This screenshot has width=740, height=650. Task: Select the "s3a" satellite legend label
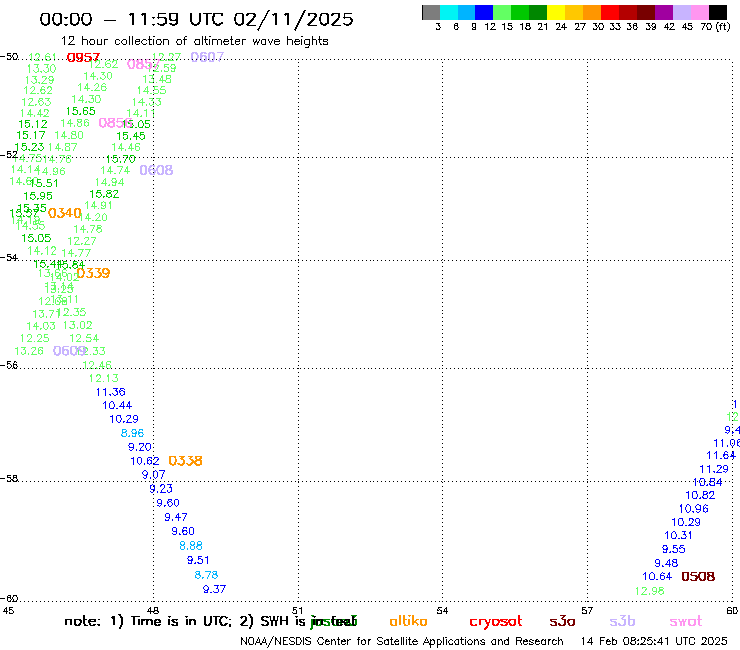(x=562, y=622)
